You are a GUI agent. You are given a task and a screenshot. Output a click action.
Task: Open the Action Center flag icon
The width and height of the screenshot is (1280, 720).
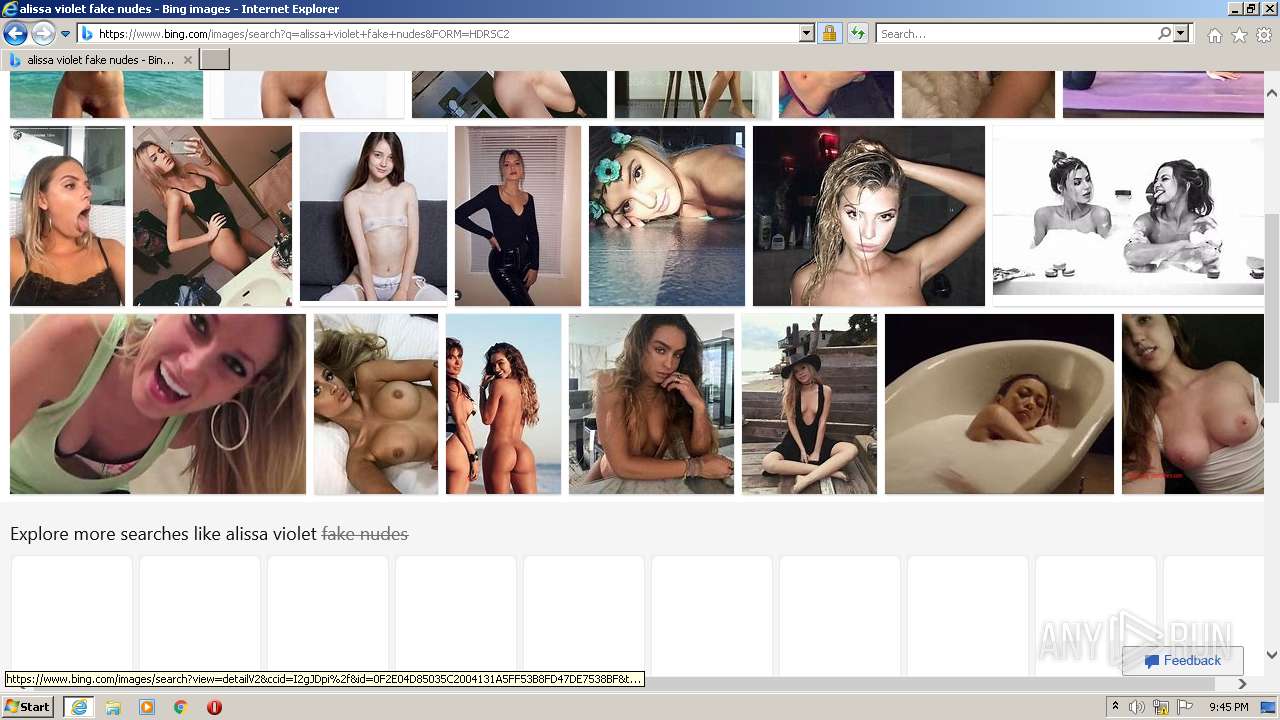[1184, 707]
